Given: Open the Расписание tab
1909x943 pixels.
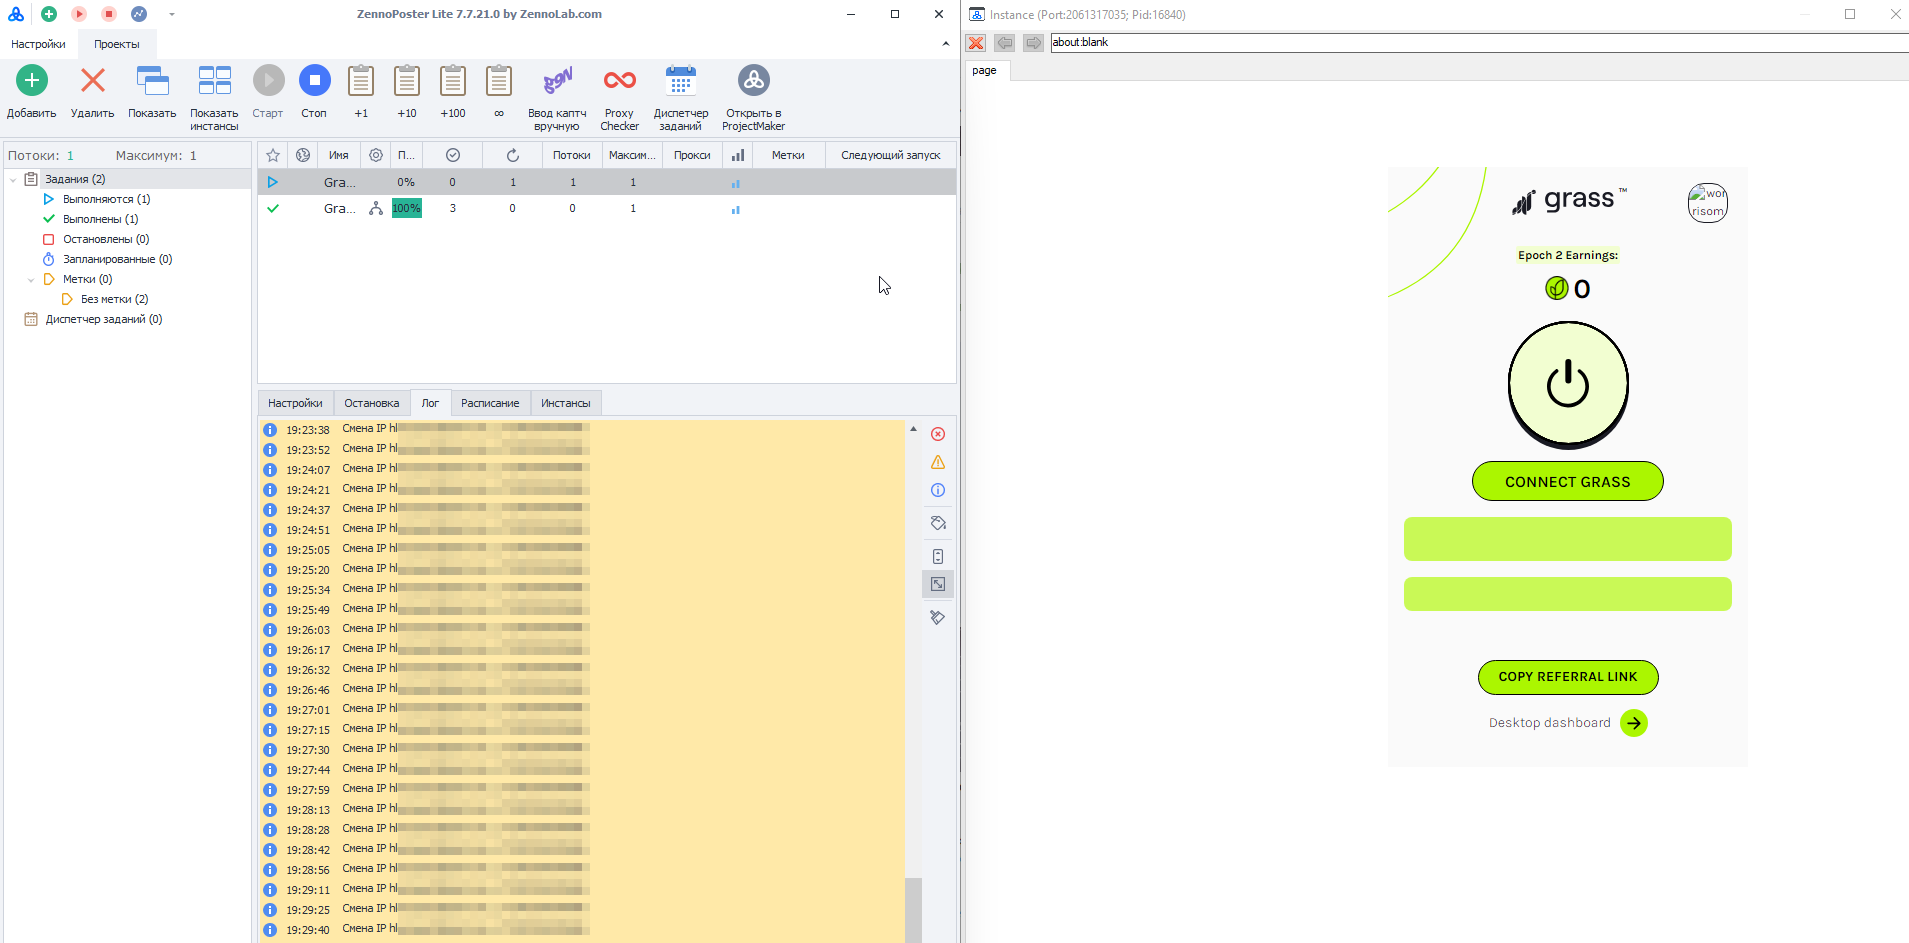Looking at the screenshot, I should [490, 403].
